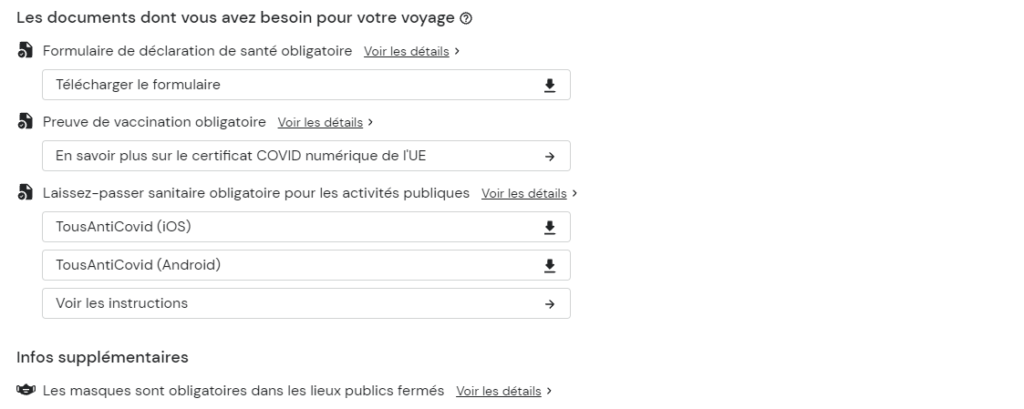The height and width of the screenshot is (409, 1024).
Task: Click the arrow icon for the EU COVID certificate
Action: tap(549, 156)
